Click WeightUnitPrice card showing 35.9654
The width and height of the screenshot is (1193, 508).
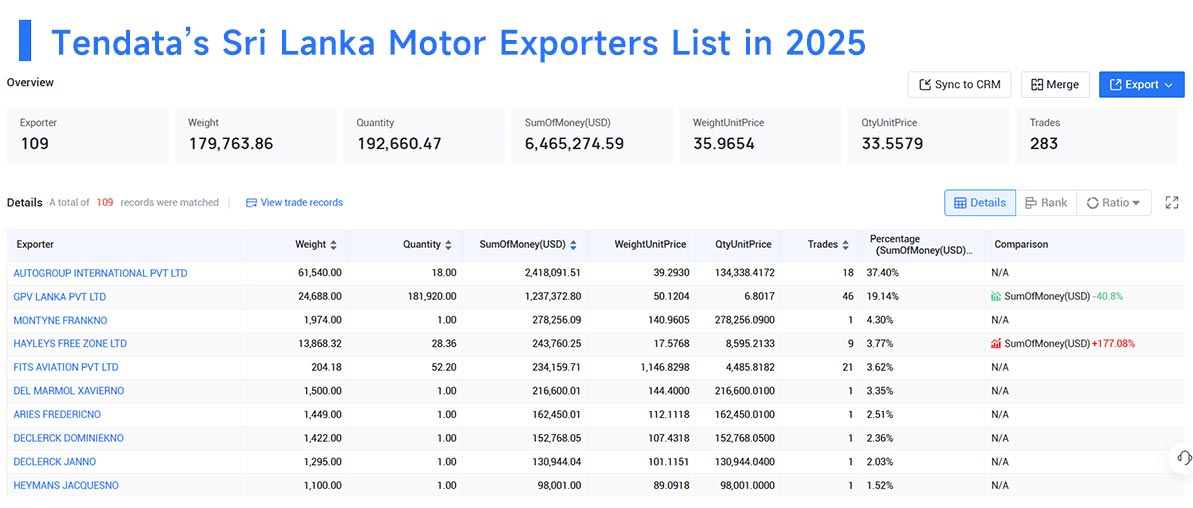tap(761, 135)
